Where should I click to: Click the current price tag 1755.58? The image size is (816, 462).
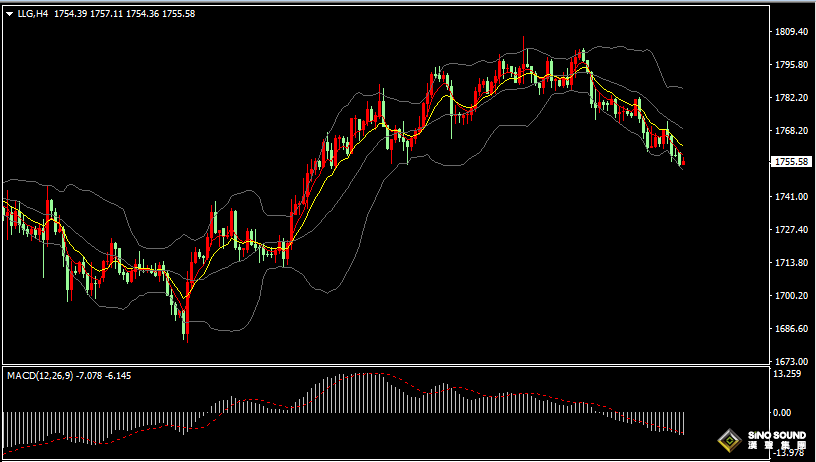[792, 162]
